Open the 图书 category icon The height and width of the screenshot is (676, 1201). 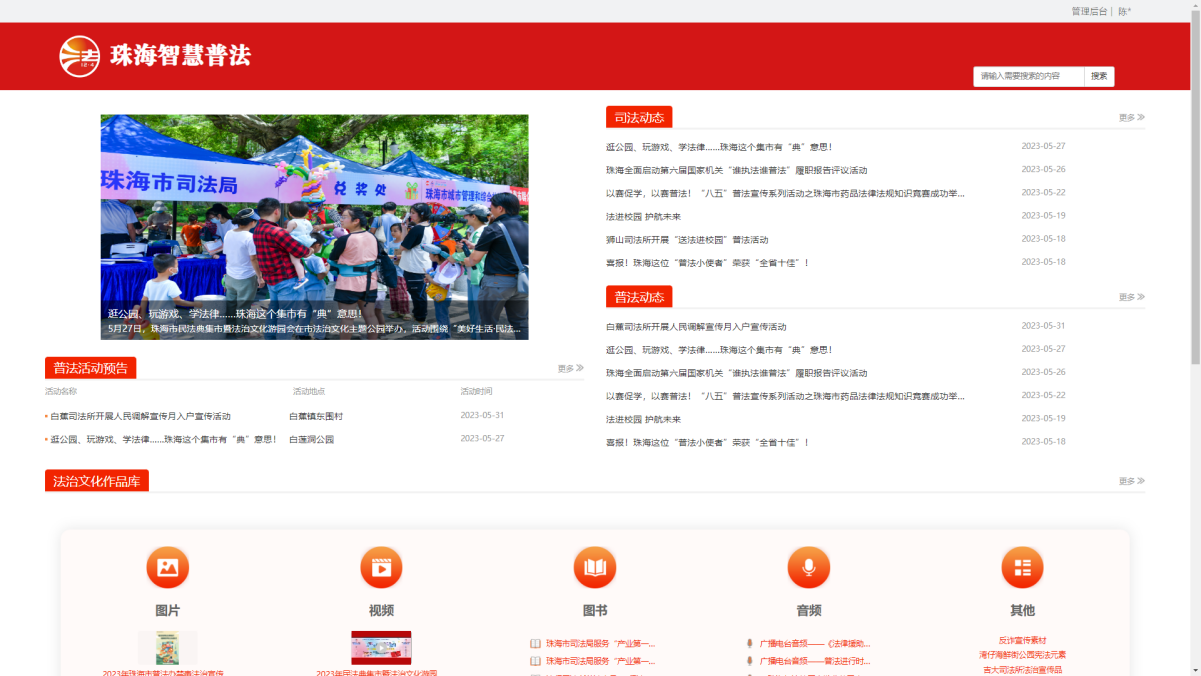(x=595, y=568)
